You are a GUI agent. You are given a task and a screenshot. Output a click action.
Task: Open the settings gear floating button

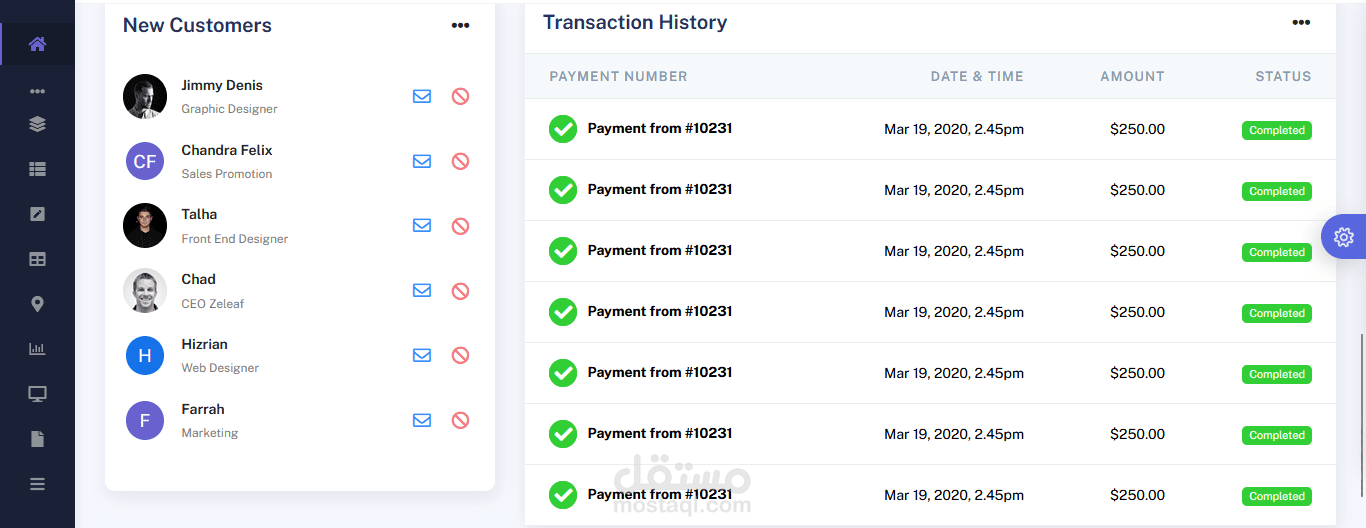tap(1343, 237)
